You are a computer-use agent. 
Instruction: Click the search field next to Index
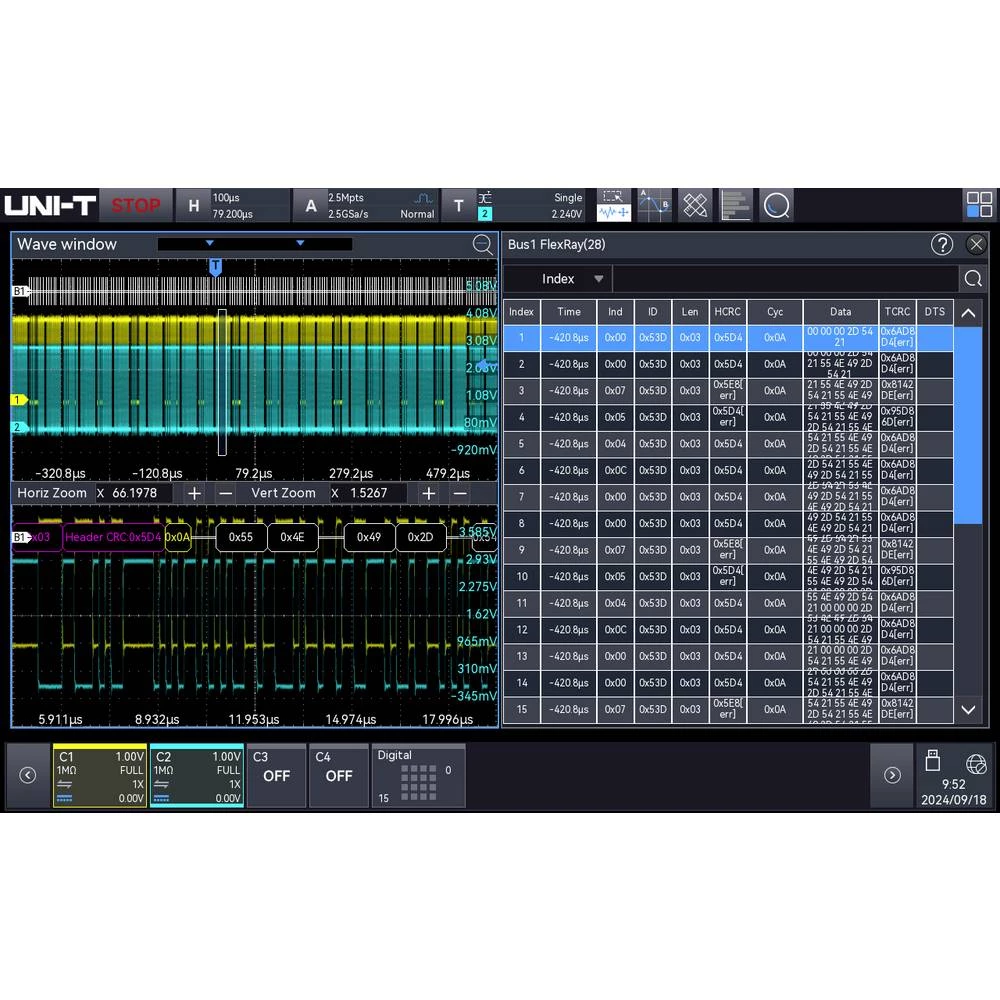[785, 279]
